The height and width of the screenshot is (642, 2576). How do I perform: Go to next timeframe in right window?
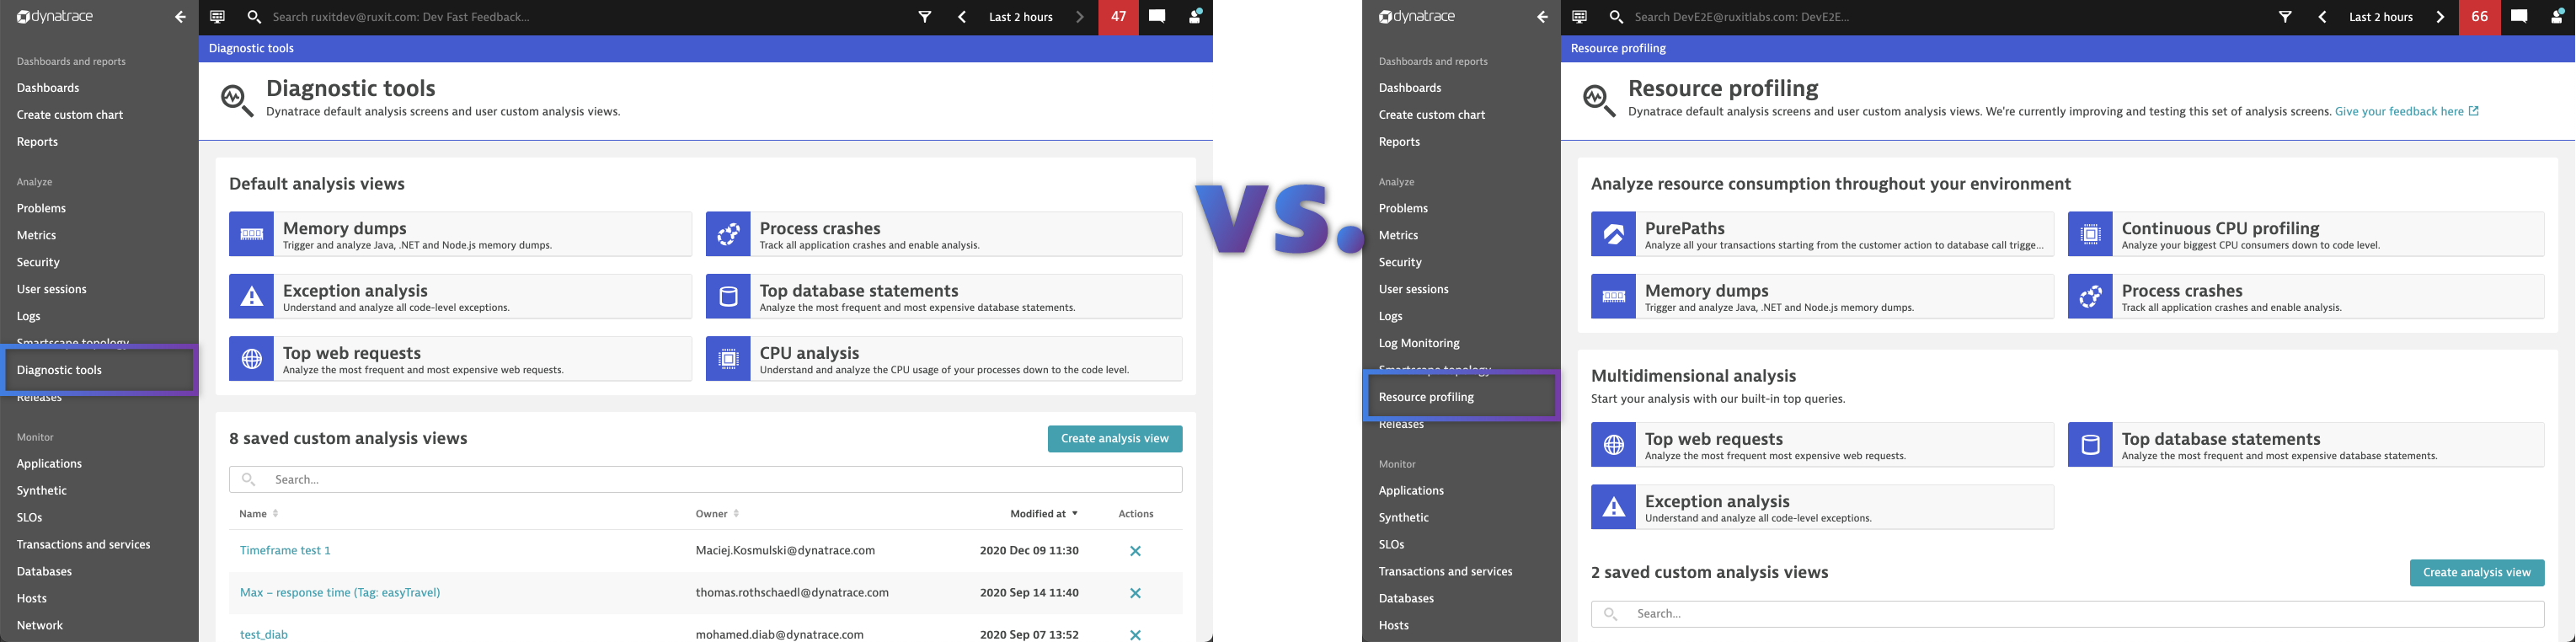pyautogui.click(x=2441, y=17)
